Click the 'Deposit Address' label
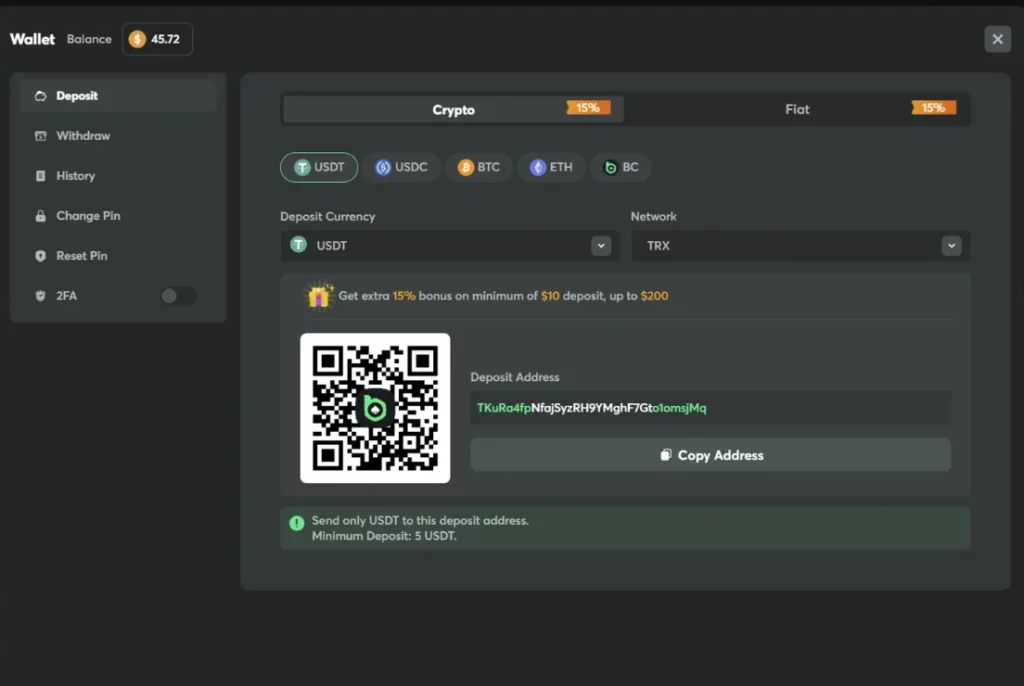 pos(515,377)
